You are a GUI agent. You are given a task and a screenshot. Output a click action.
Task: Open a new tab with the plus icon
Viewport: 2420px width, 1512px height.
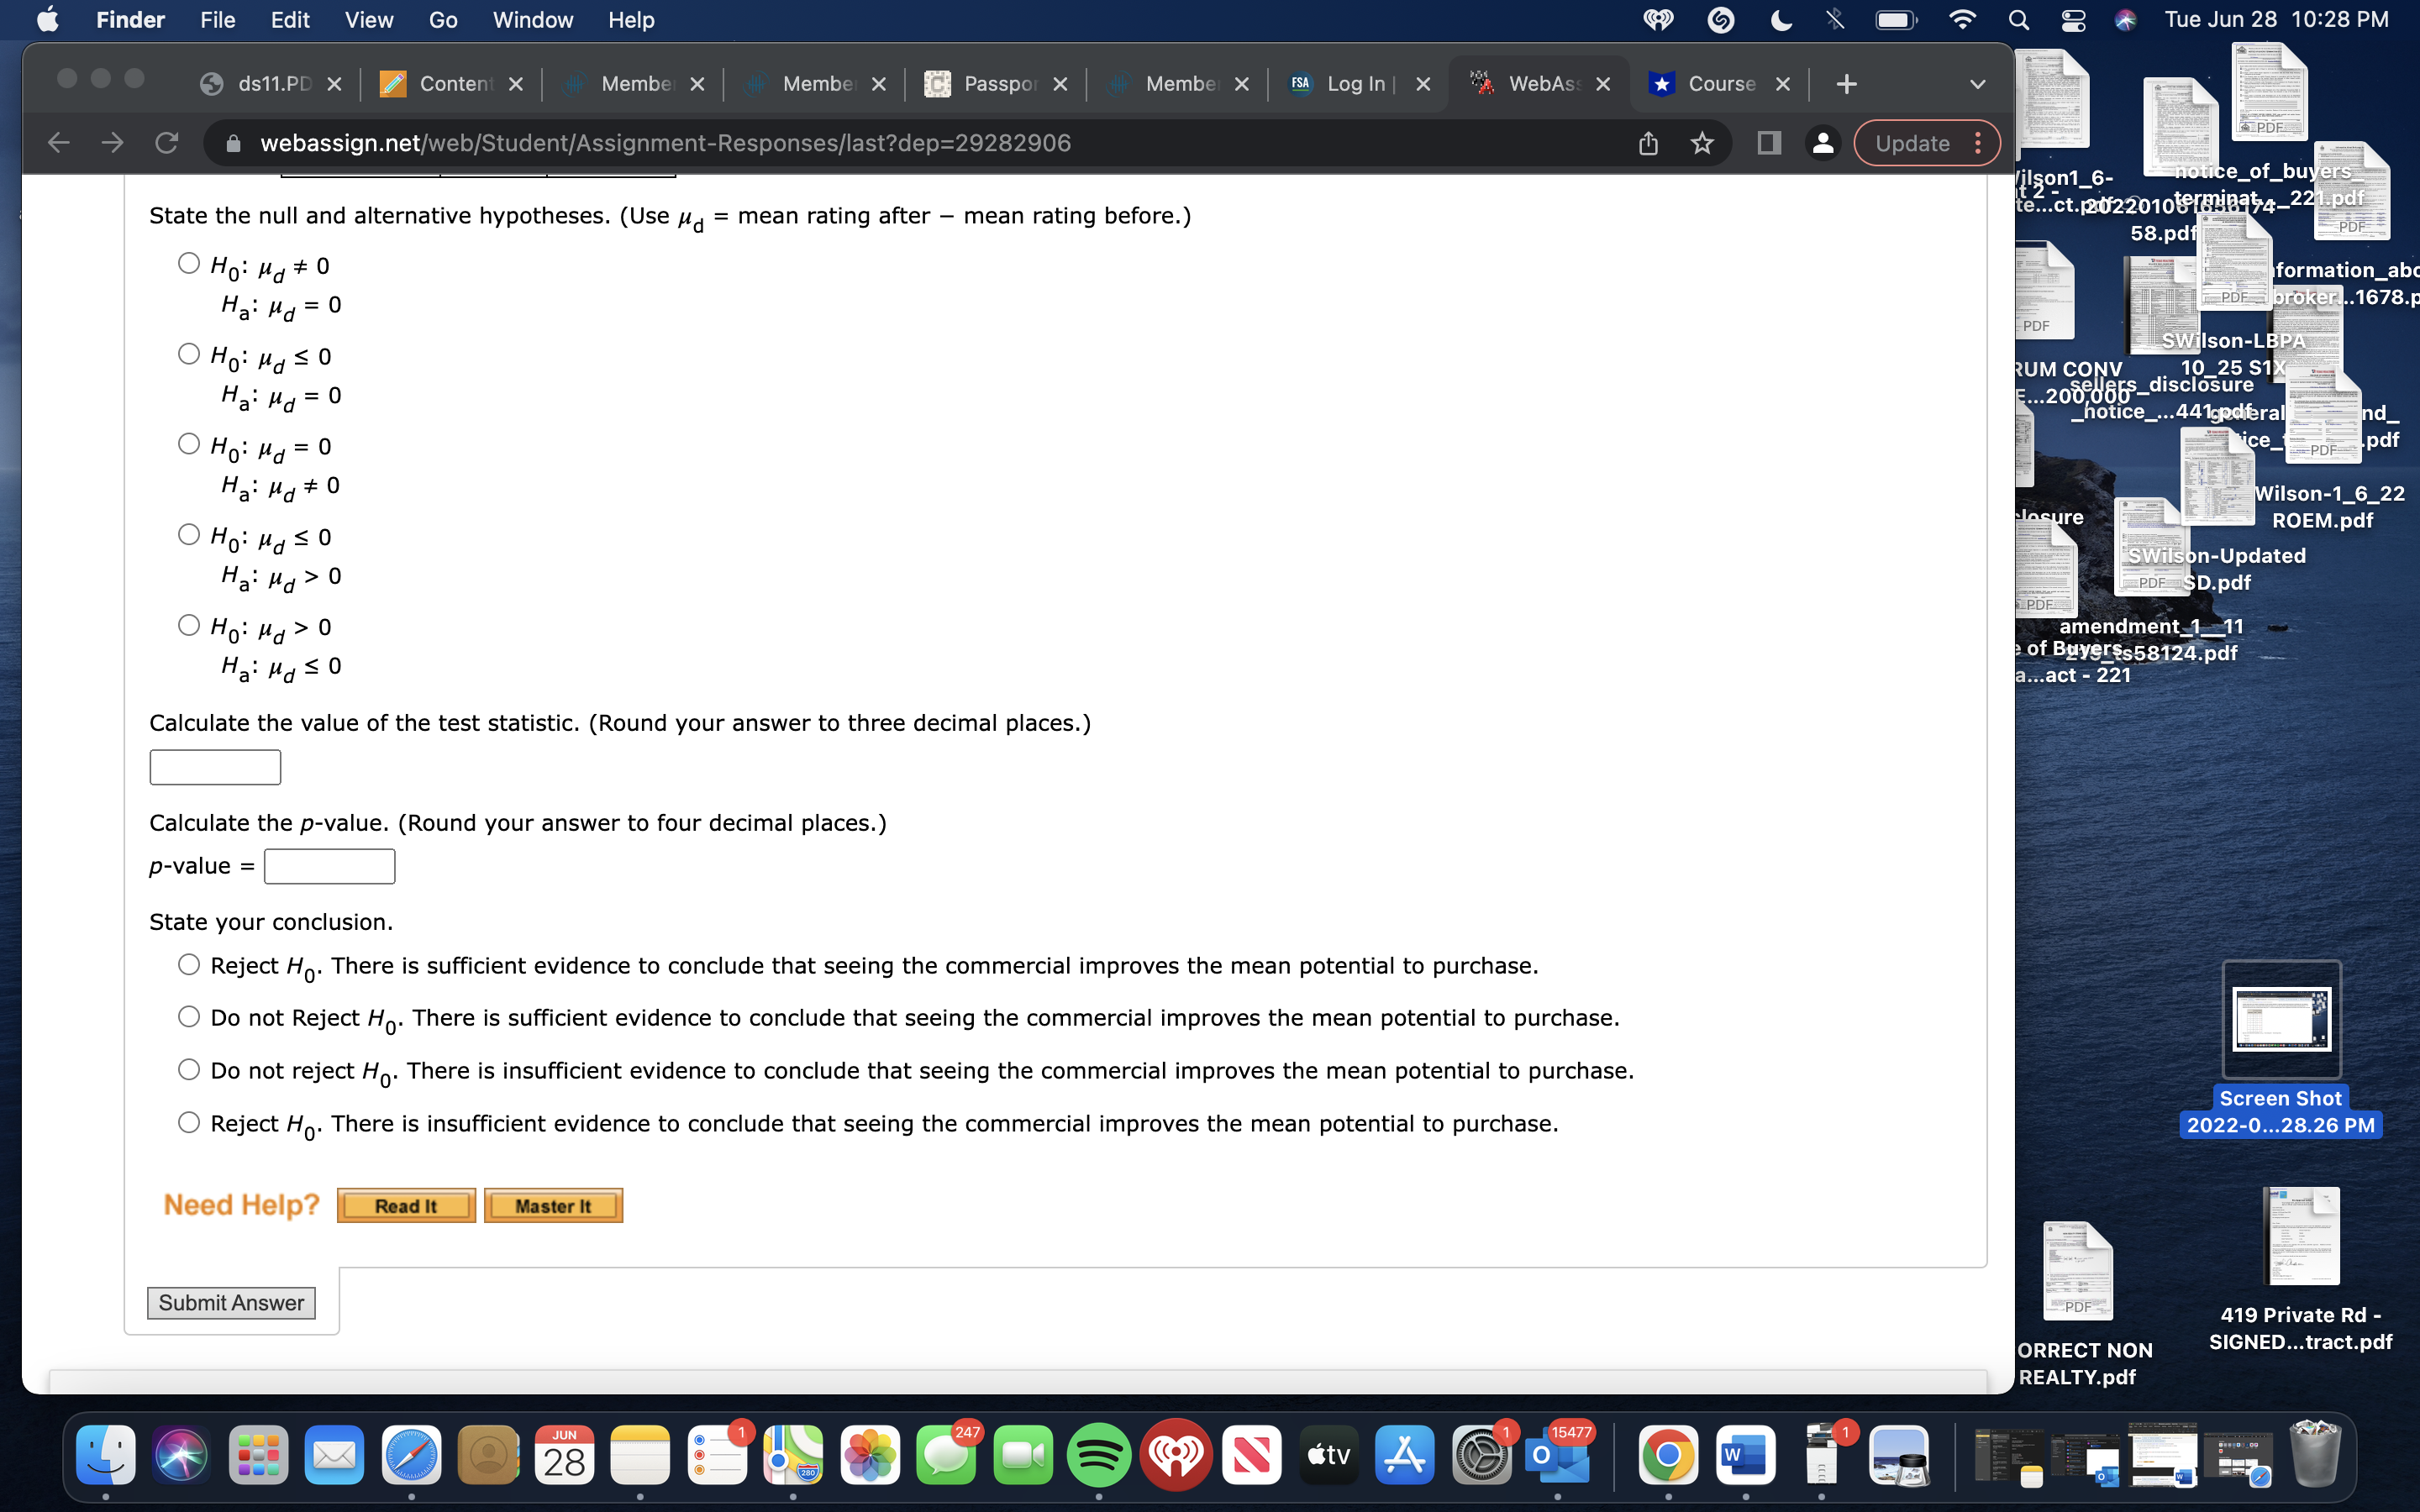[x=1846, y=84]
